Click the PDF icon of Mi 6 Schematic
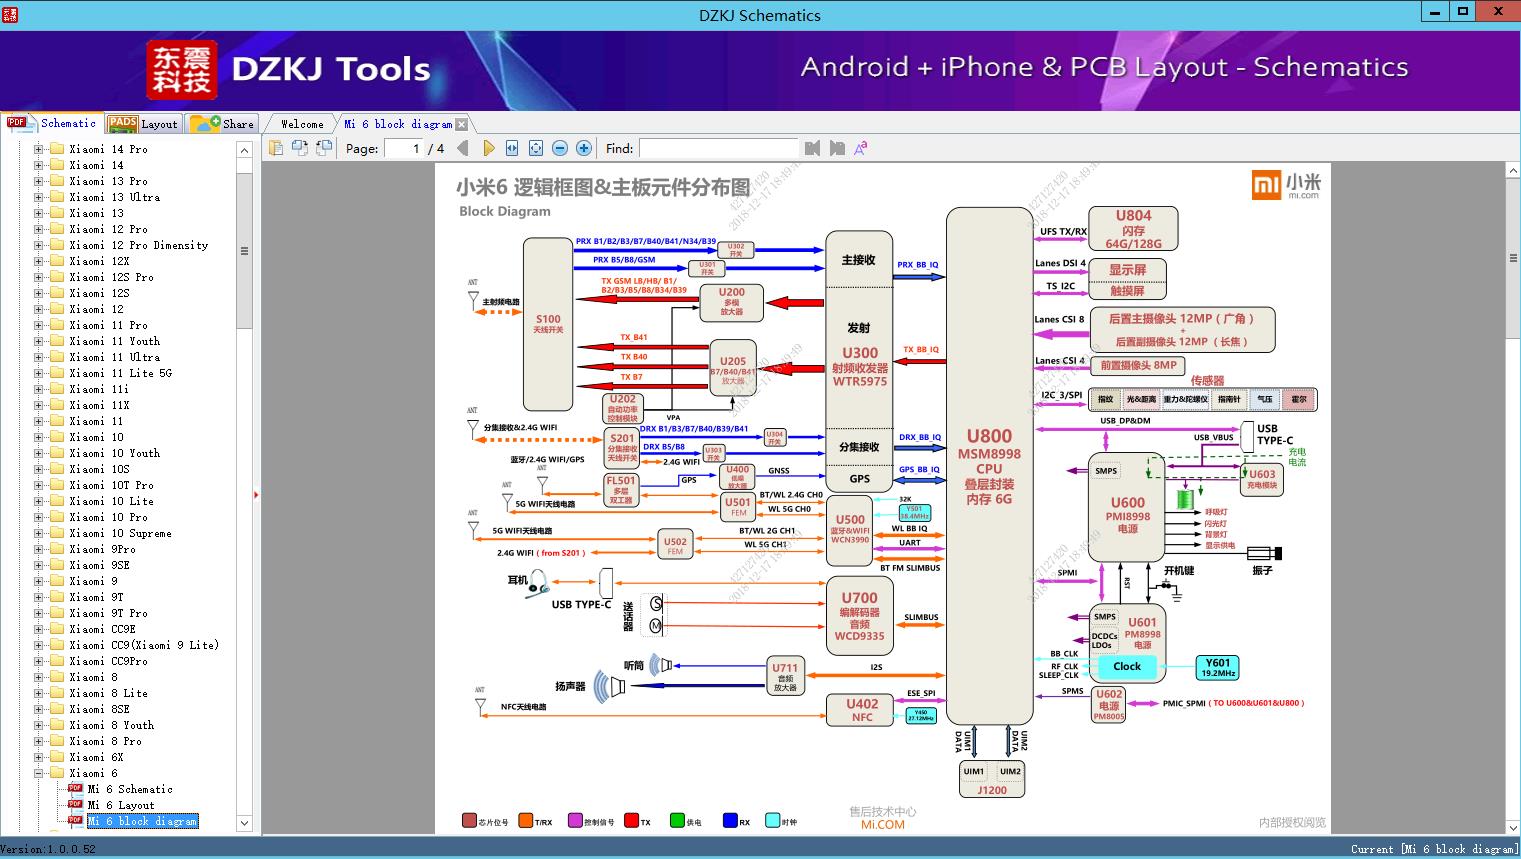 75,789
